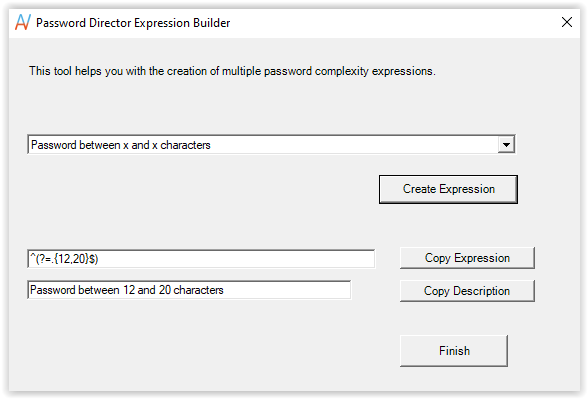Click the intro text about complexity expressions
This screenshot has width=588, height=399.
[232, 71]
